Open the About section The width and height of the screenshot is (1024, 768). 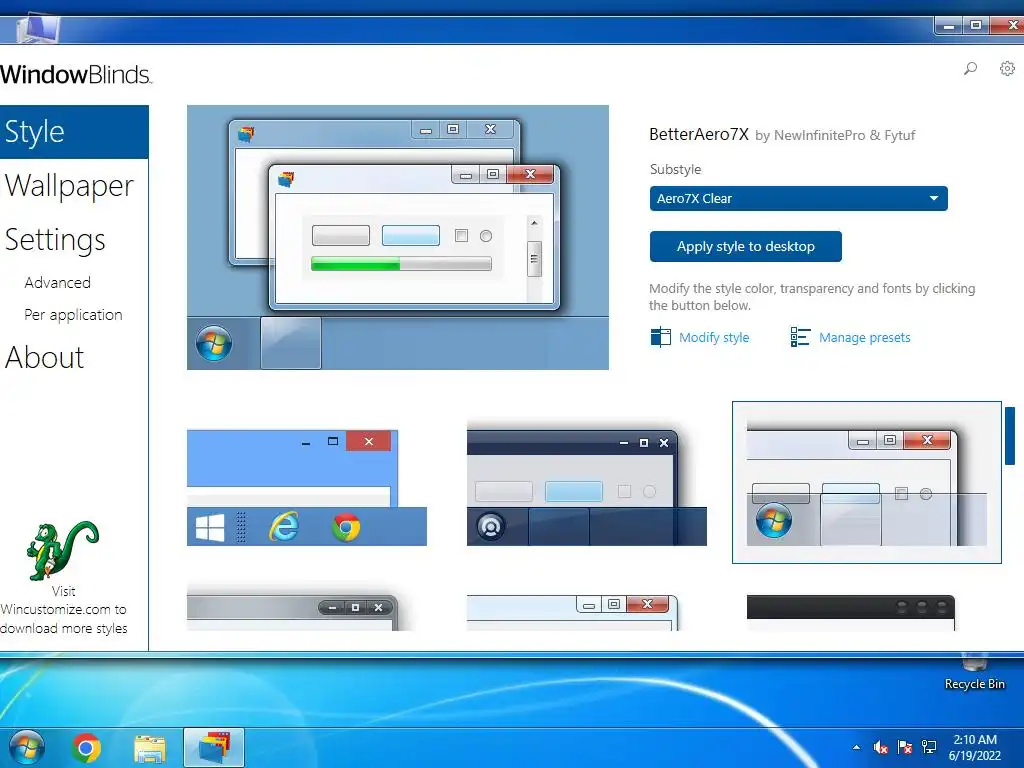(44, 358)
